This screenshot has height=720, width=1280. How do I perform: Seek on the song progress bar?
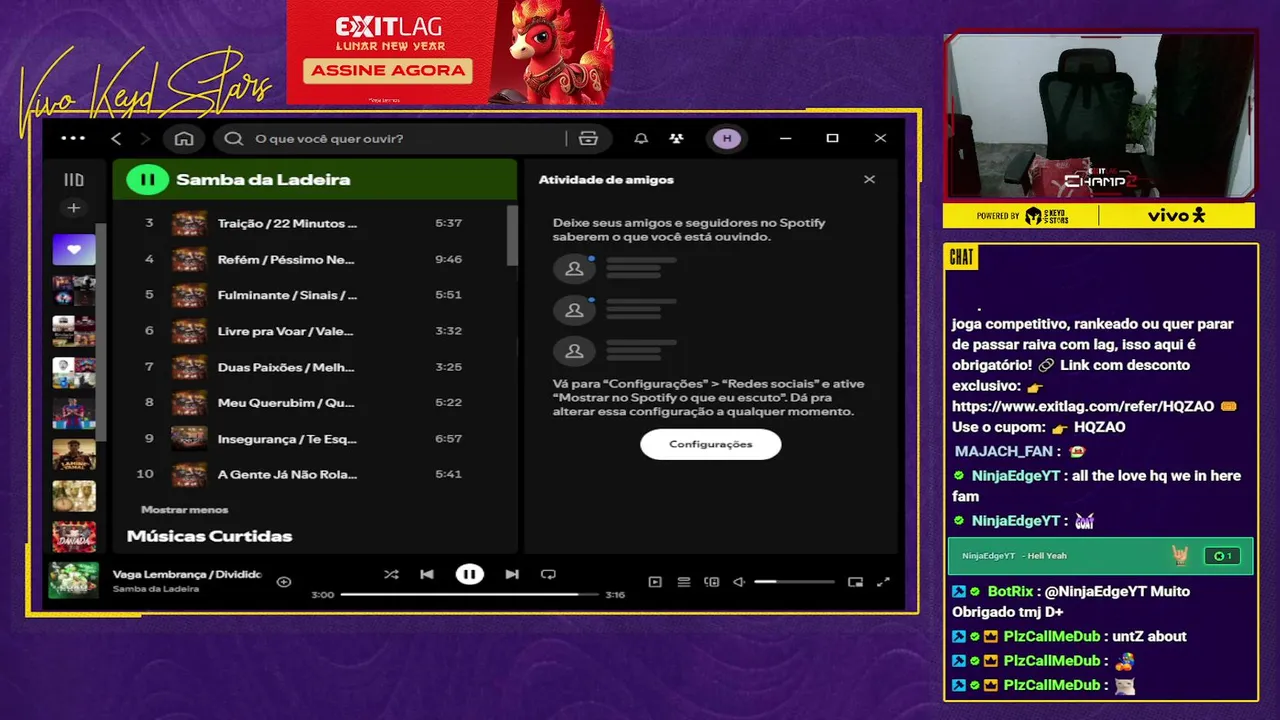point(469,594)
